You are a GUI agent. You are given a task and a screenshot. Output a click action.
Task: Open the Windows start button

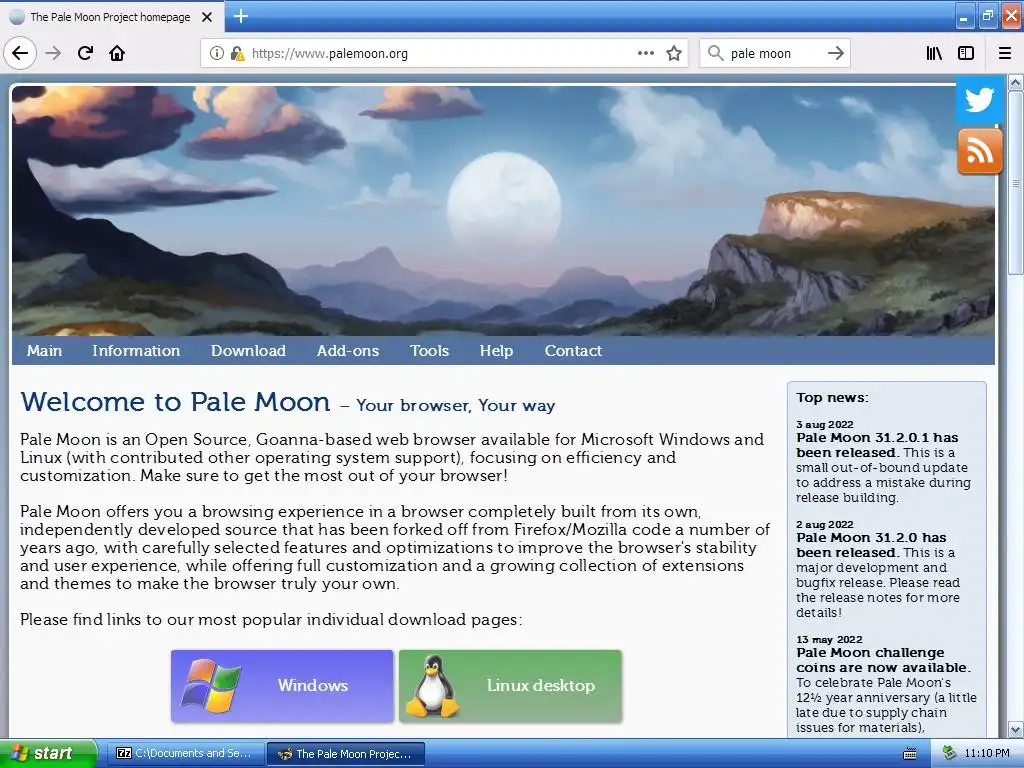tap(48, 753)
